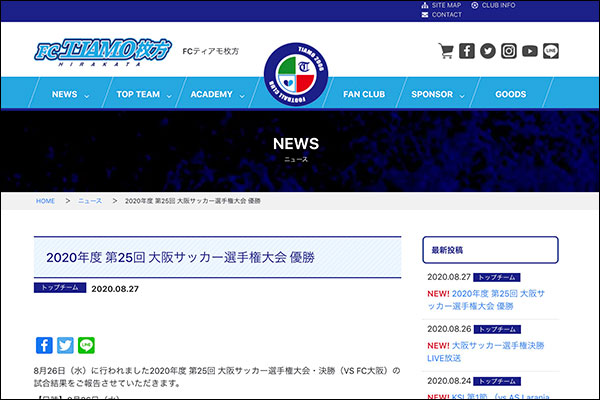Open the Instagram icon in header
The height and width of the screenshot is (400, 600).
point(509,51)
